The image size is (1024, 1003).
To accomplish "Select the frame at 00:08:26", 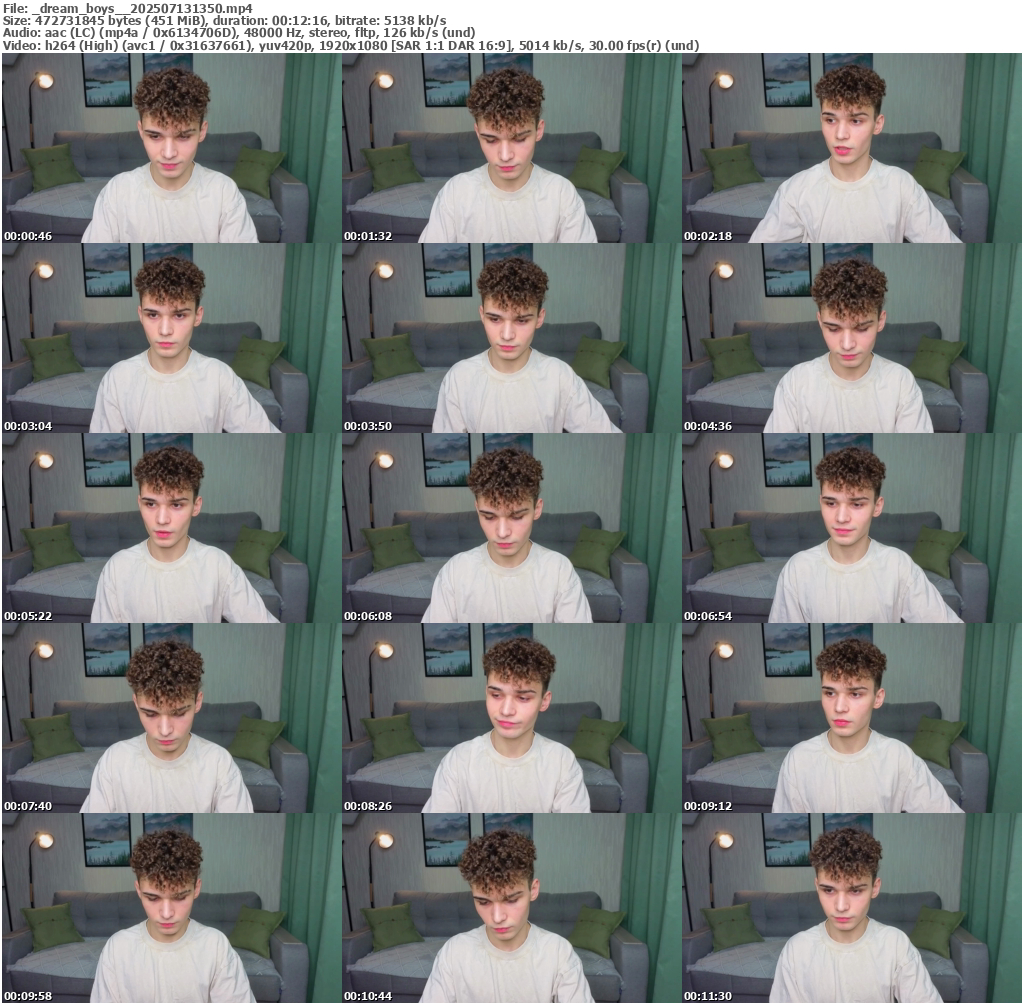I will tap(511, 718).
